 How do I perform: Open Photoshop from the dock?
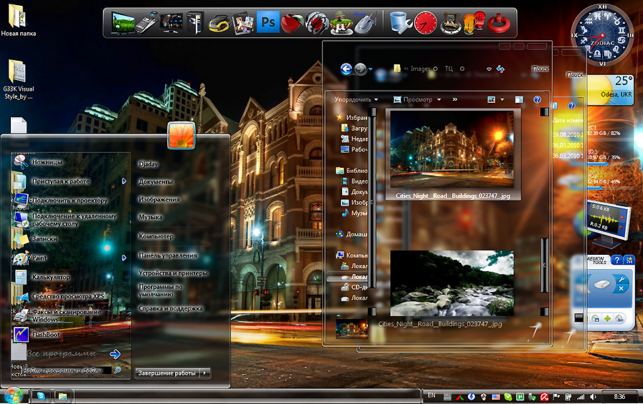click(268, 22)
